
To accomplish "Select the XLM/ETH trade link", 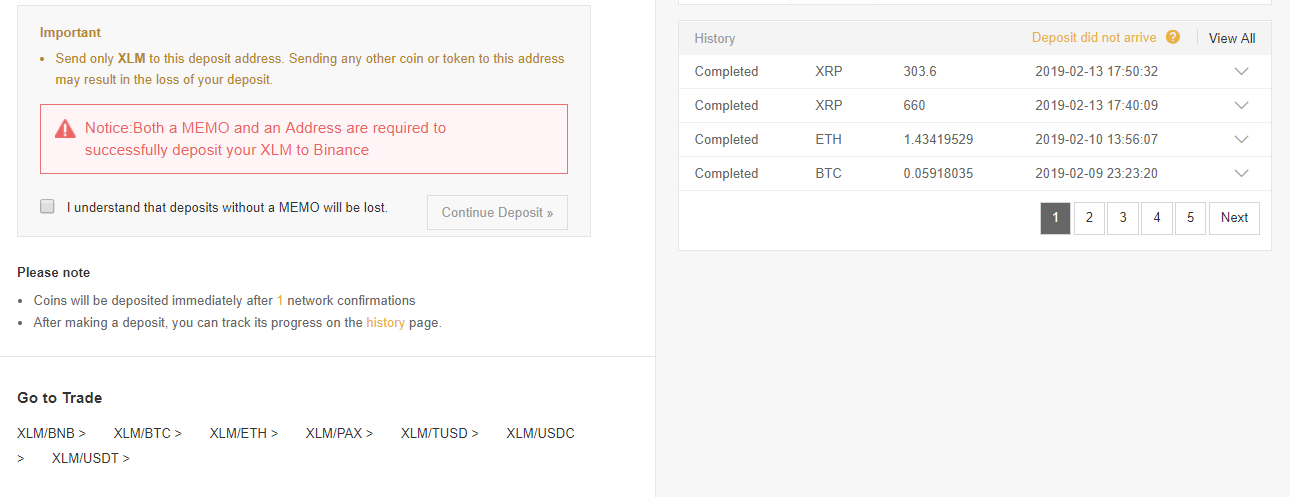I will [x=243, y=433].
